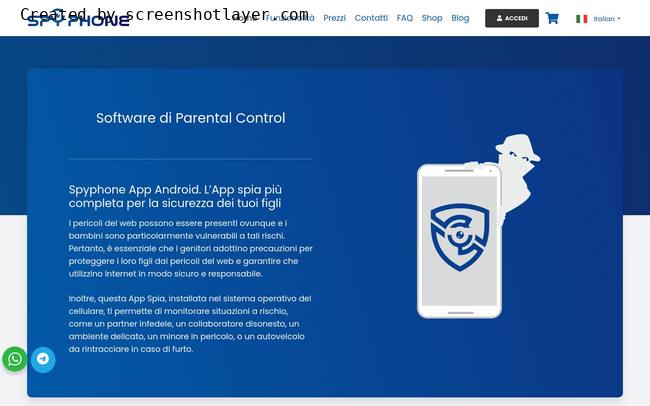Open the Contatti menu item
Image resolution: width=650 pixels, height=406 pixels.
(371, 18)
